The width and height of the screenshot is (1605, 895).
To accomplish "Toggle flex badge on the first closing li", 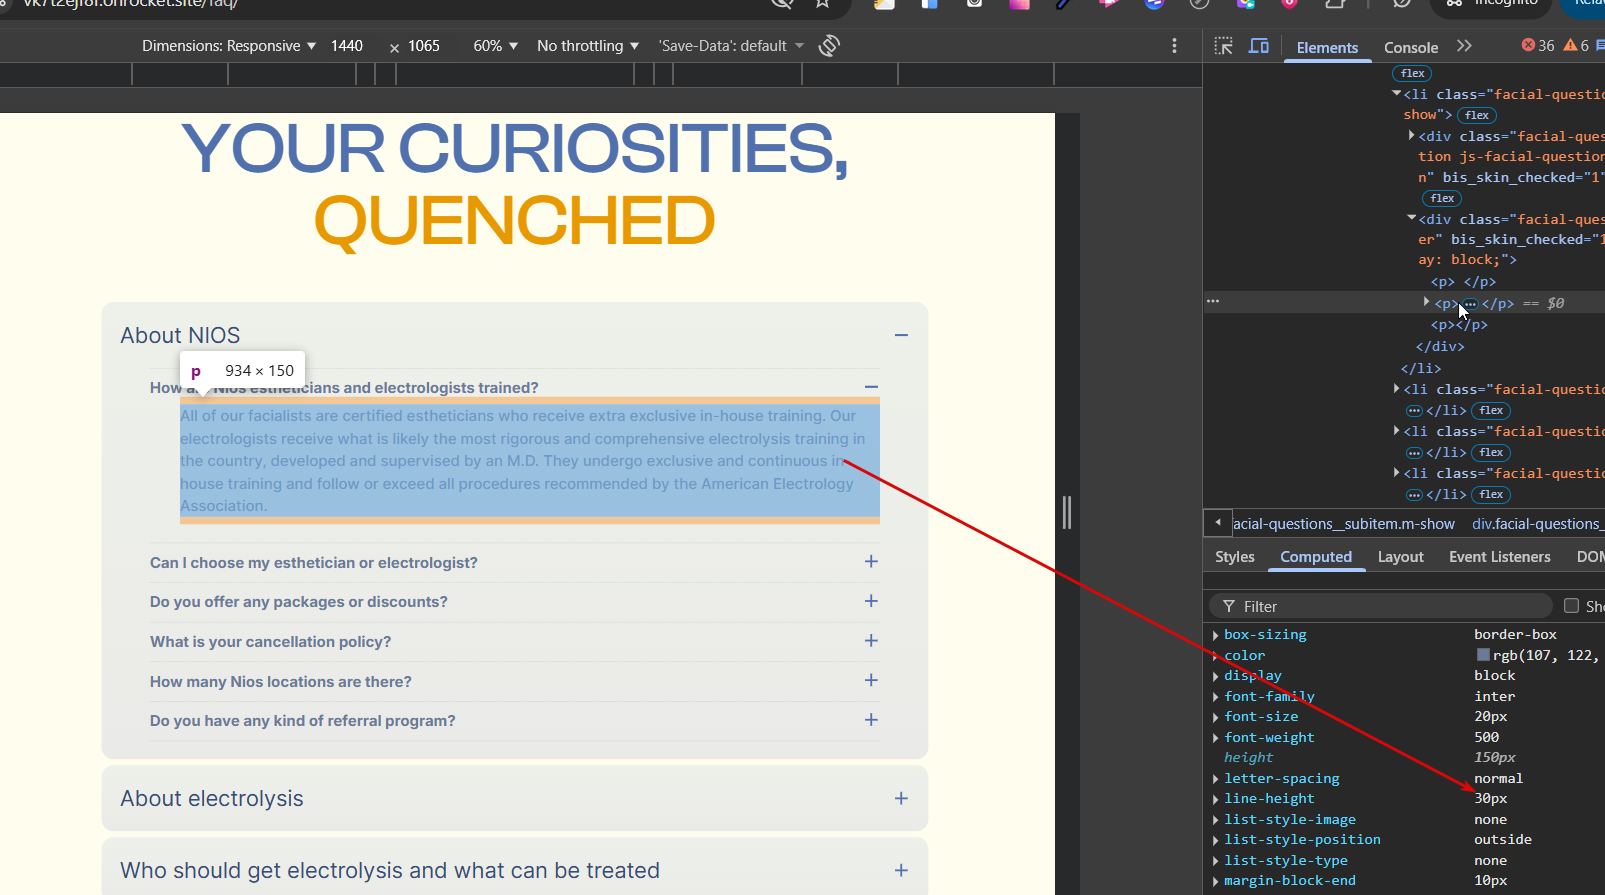I will (x=1491, y=410).
